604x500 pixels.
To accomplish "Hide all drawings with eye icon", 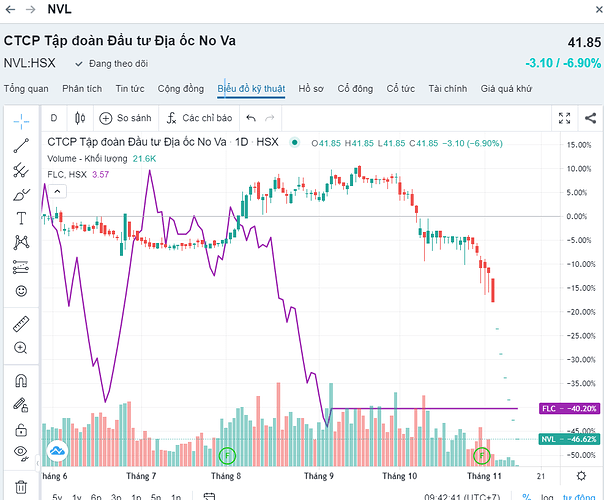I will (x=21, y=453).
